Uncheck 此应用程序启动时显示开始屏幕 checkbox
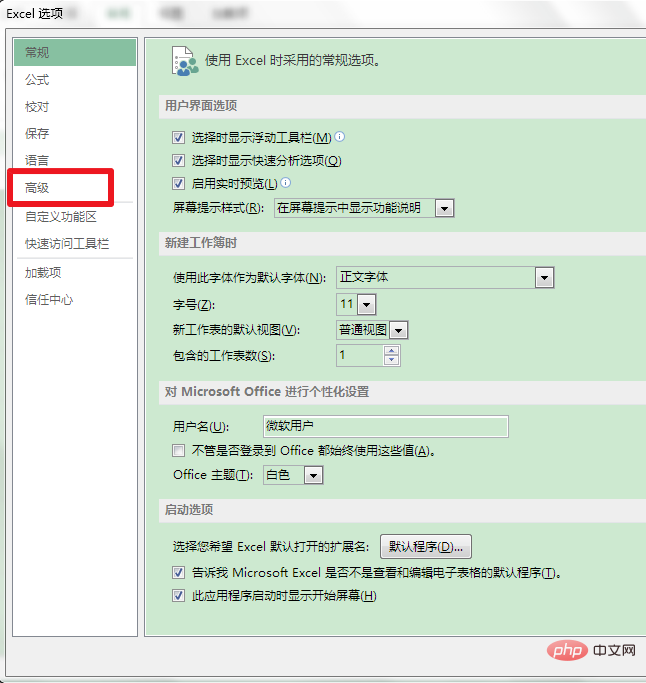The height and width of the screenshot is (683, 646). pyautogui.click(x=178, y=595)
